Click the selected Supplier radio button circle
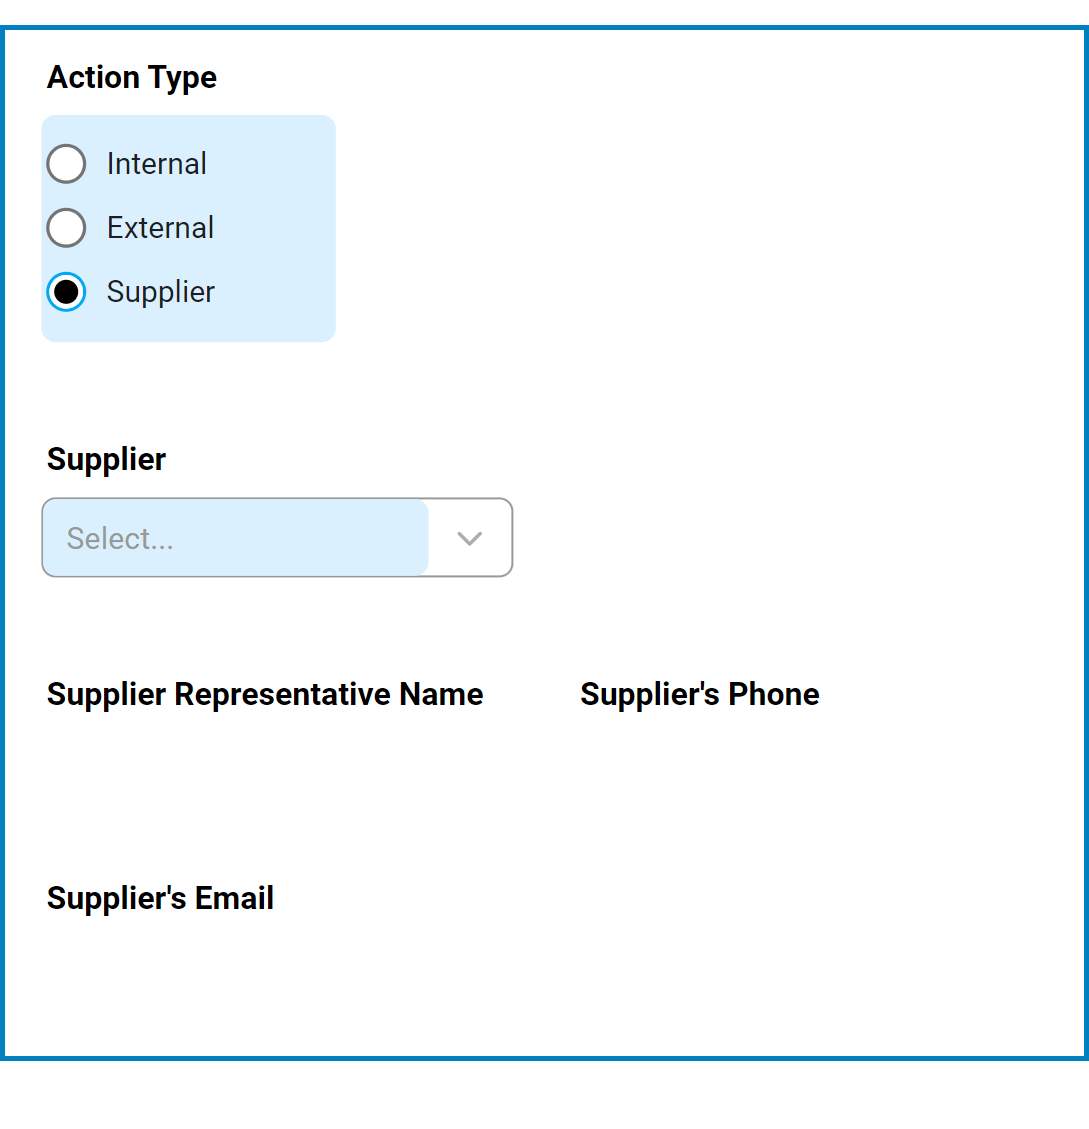This screenshot has height=1129, width=1089. [x=66, y=292]
